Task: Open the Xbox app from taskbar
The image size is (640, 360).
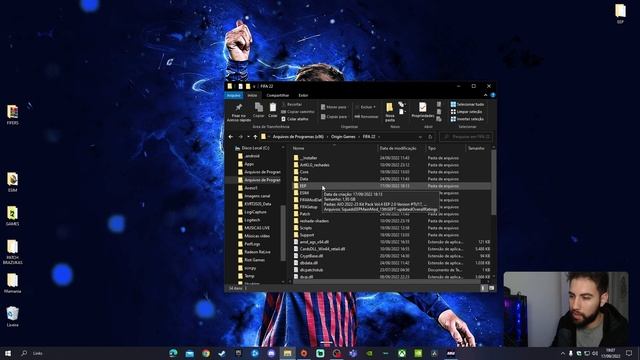Action: 402,353
